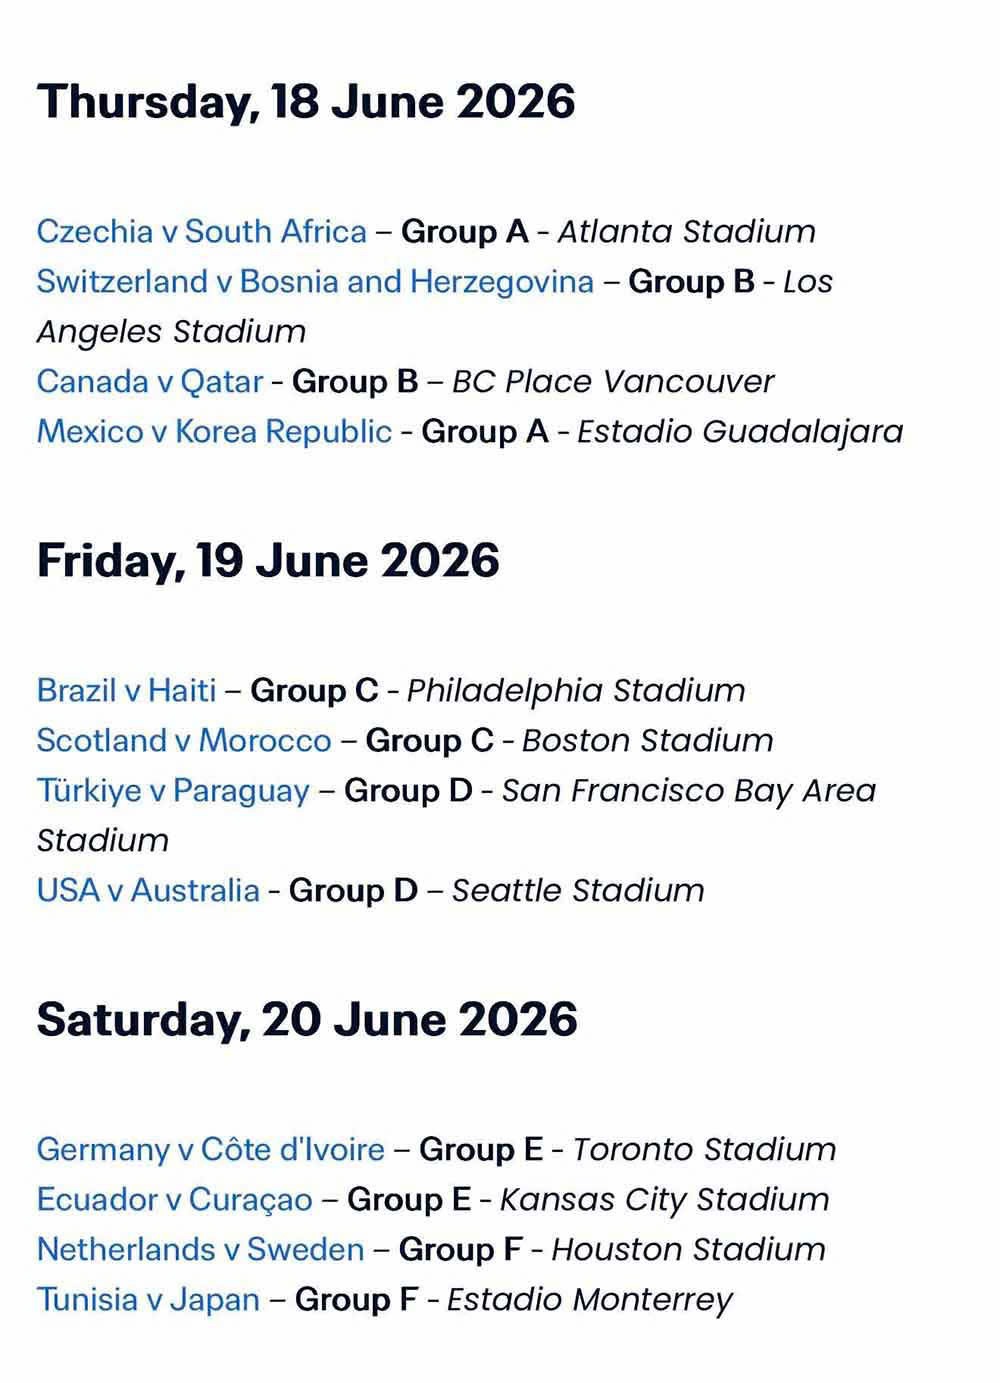1000x1383 pixels.
Task: Click the Canada v Qatar fixture link
Action: click(x=150, y=382)
